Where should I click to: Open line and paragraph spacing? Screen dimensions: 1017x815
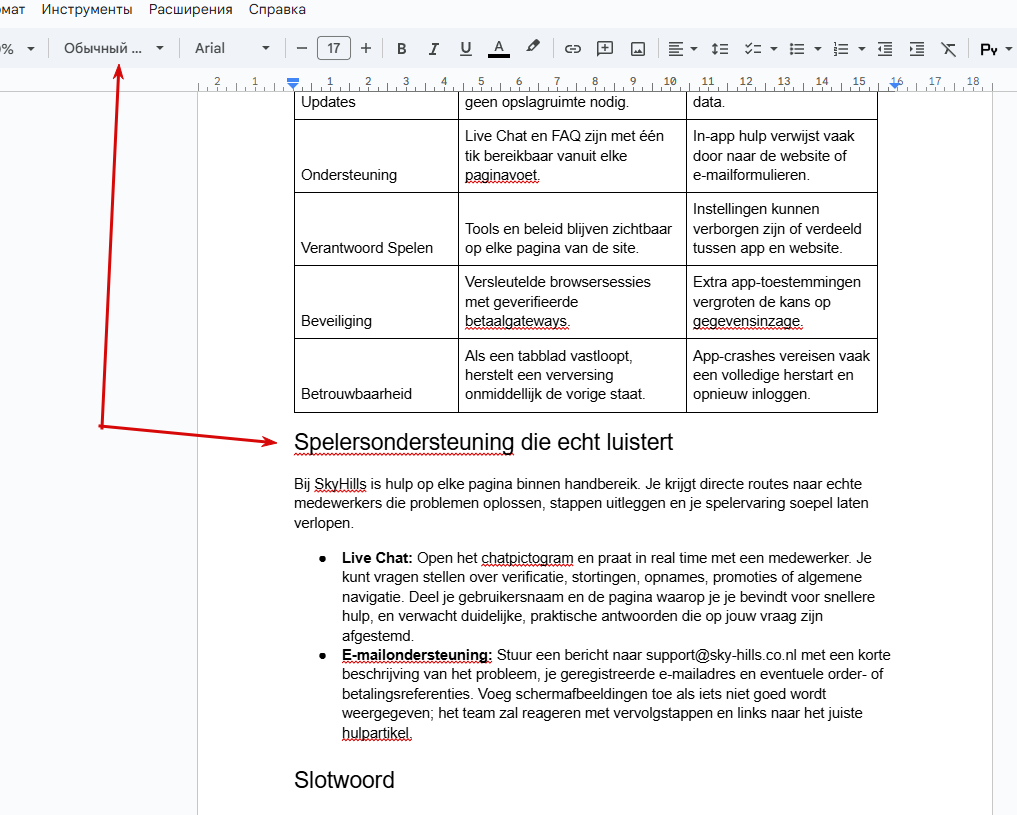point(719,49)
